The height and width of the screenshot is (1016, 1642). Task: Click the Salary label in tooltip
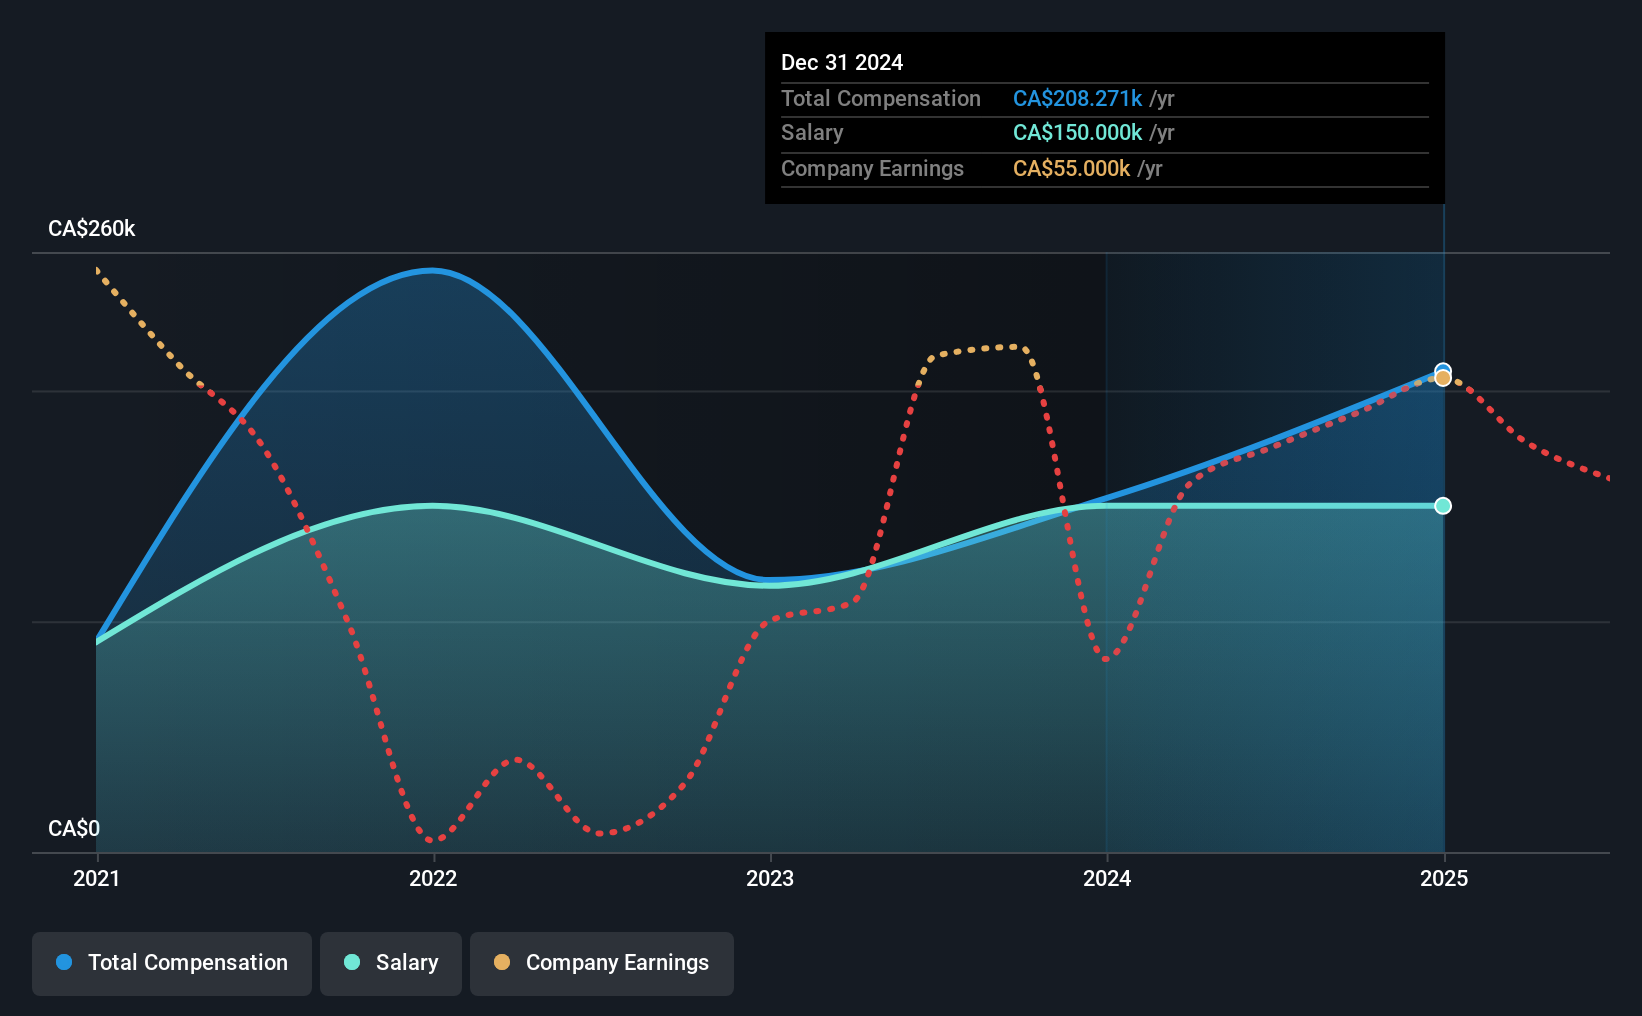click(812, 133)
